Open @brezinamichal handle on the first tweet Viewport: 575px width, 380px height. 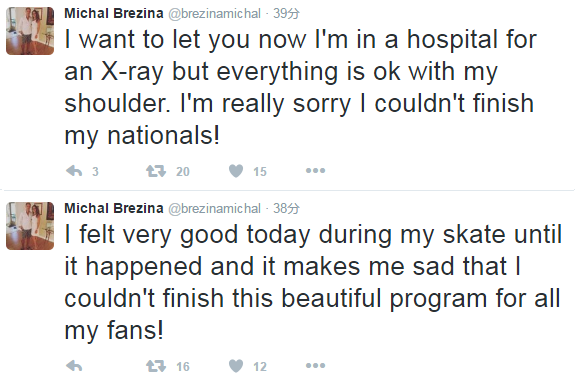pyautogui.click(x=215, y=14)
